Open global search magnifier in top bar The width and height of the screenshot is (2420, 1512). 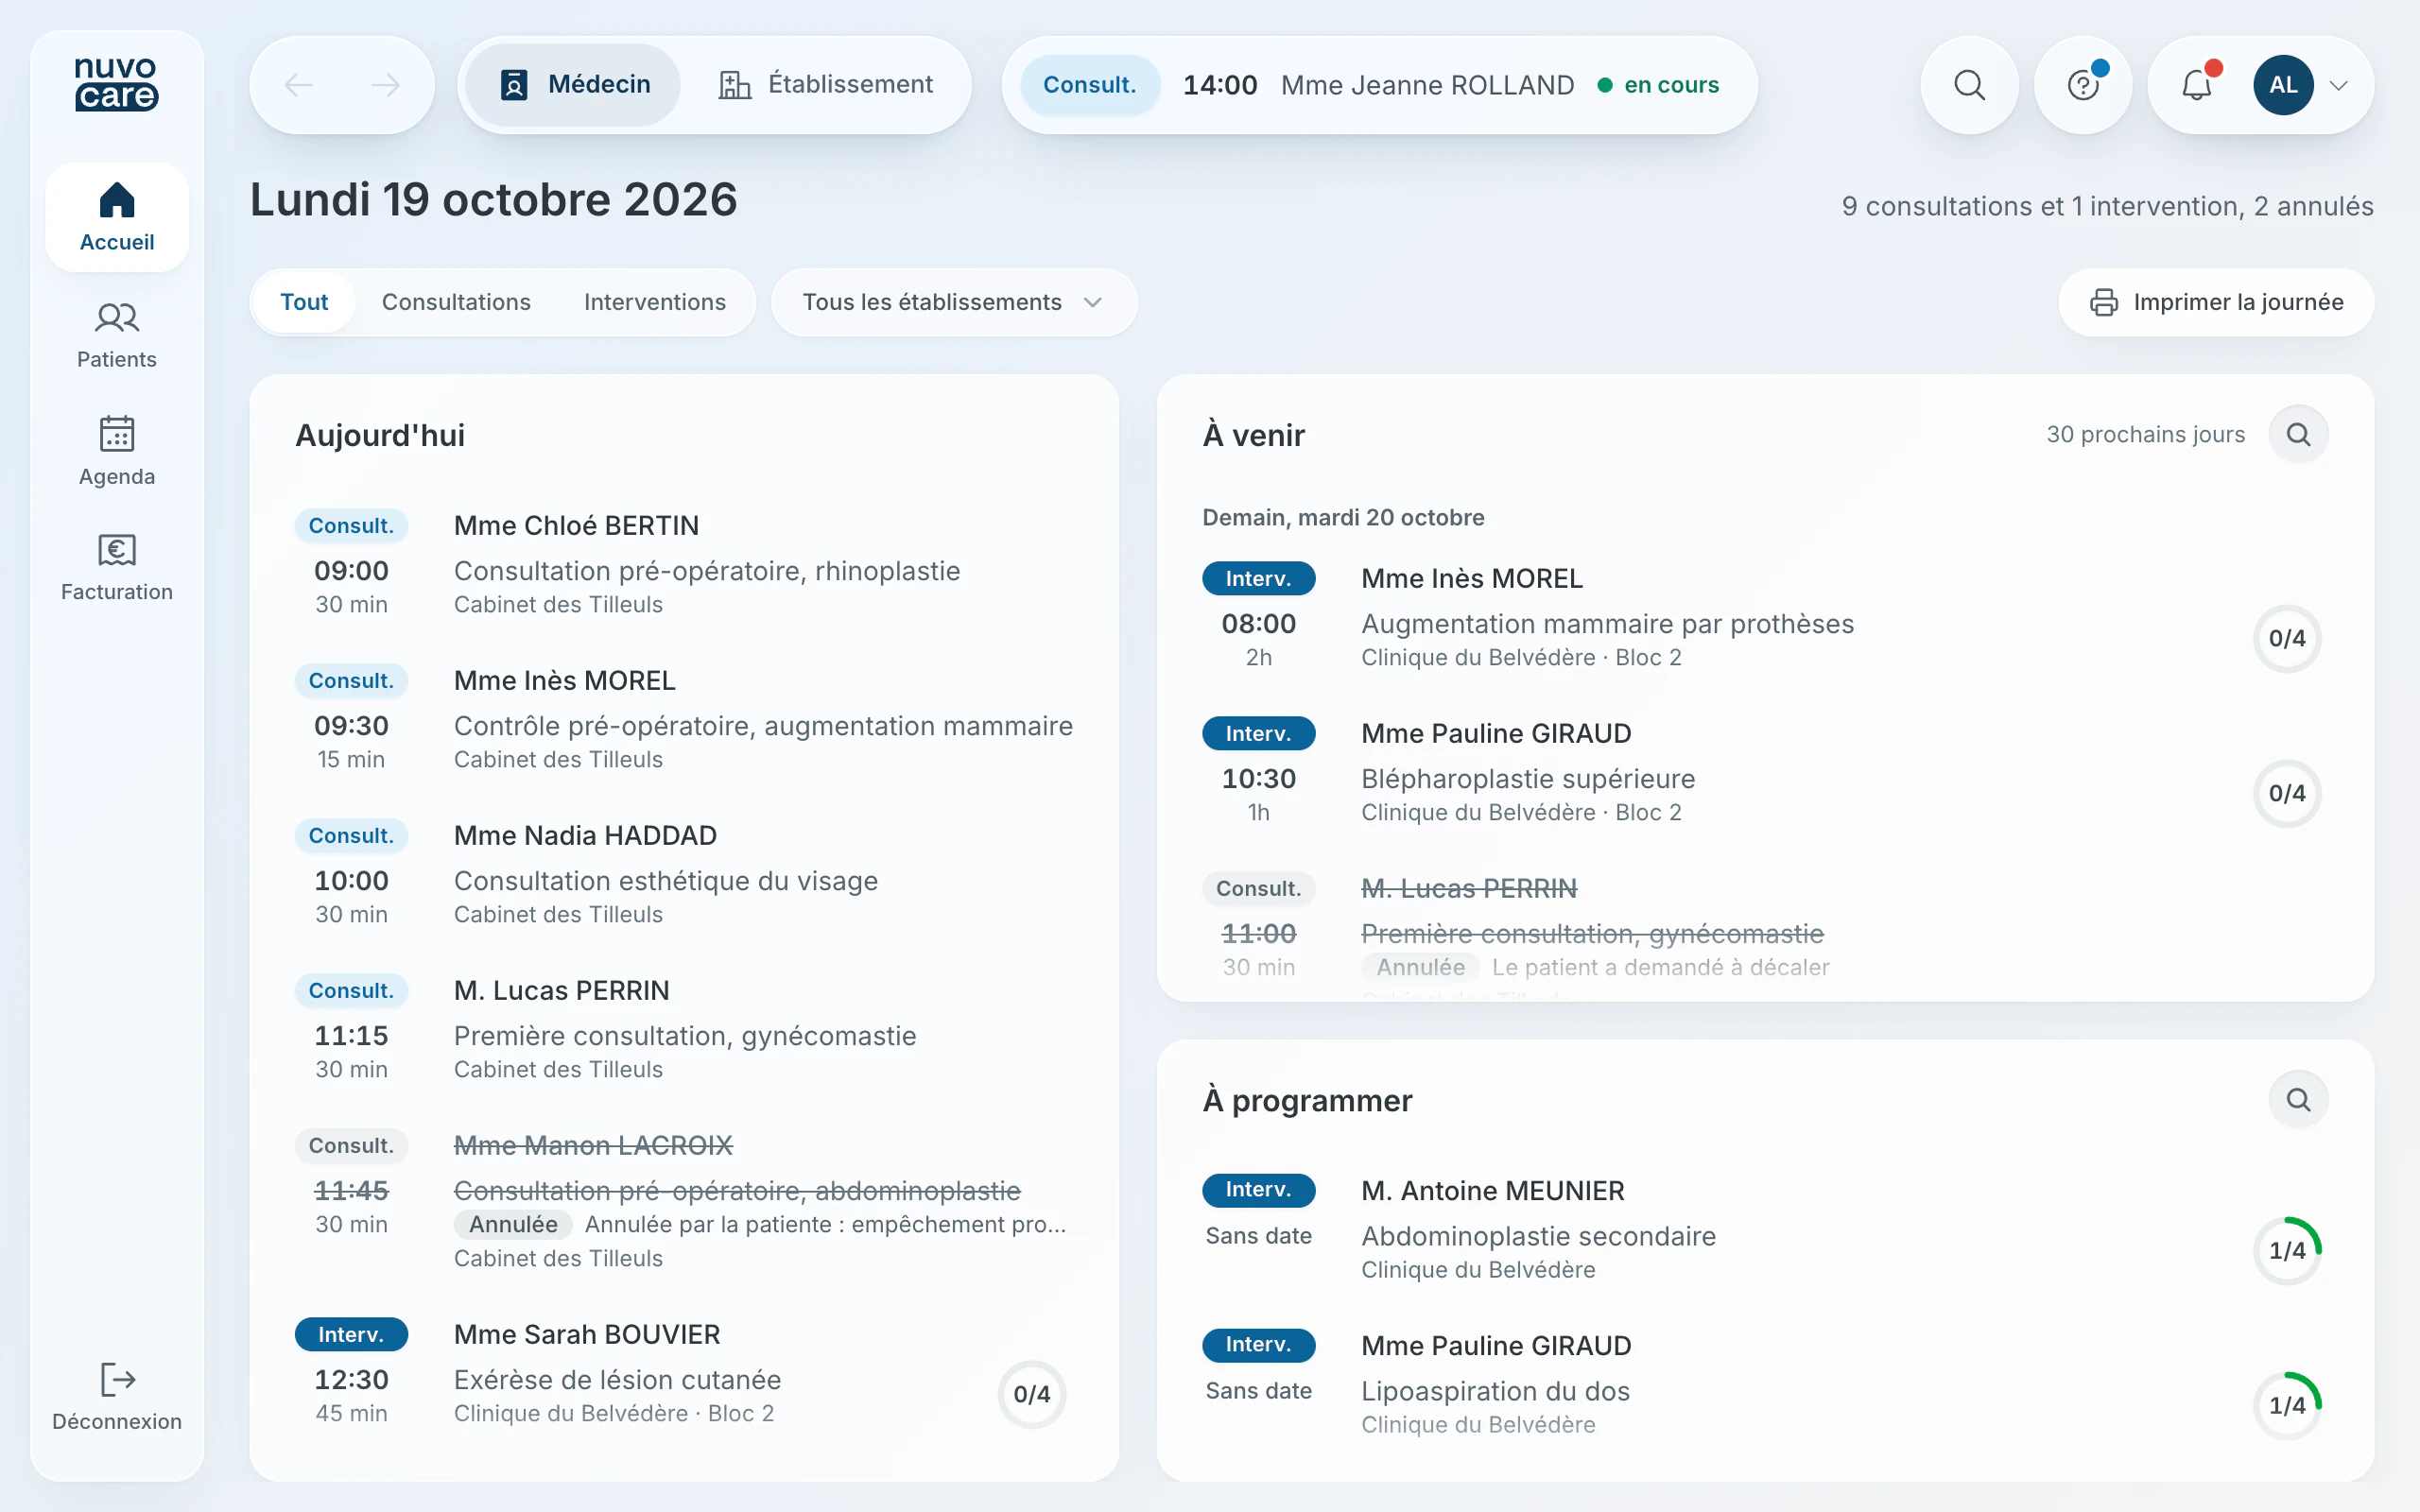point(1969,85)
